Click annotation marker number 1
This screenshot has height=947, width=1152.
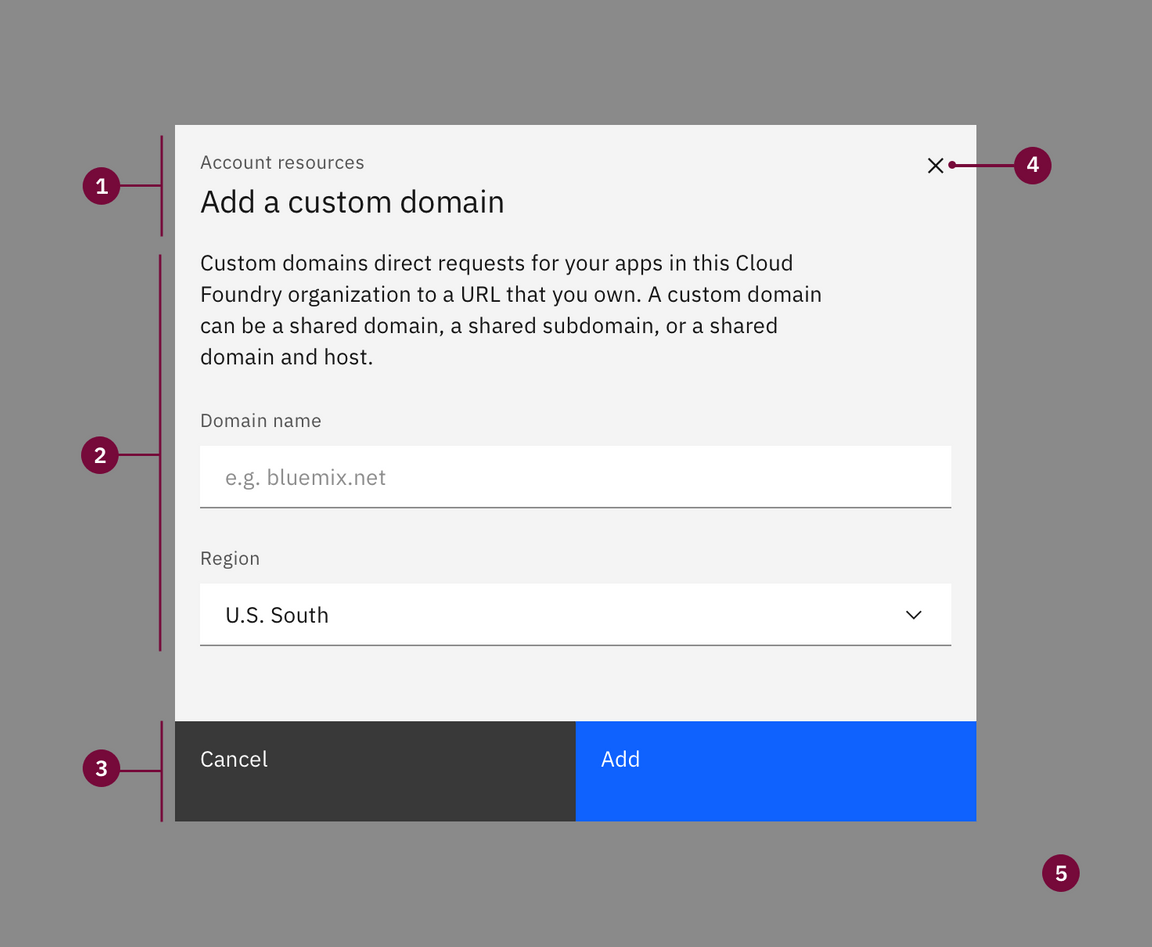[x=101, y=186]
